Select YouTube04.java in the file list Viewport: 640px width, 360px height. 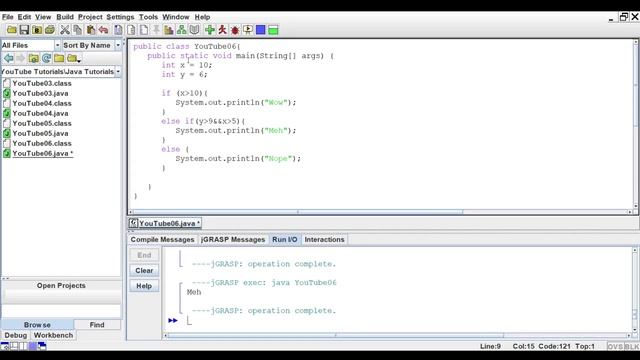tap(40, 113)
